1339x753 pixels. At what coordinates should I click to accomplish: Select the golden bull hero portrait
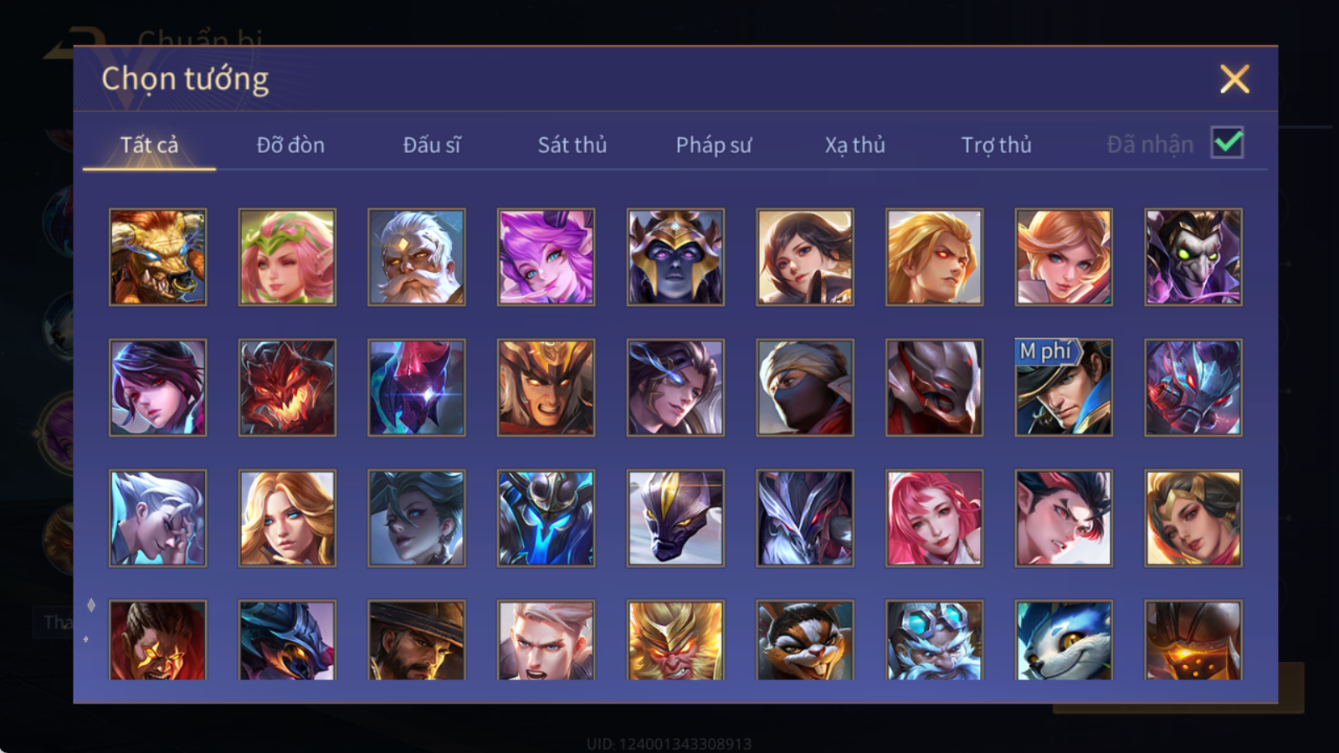click(x=158, y=257)
